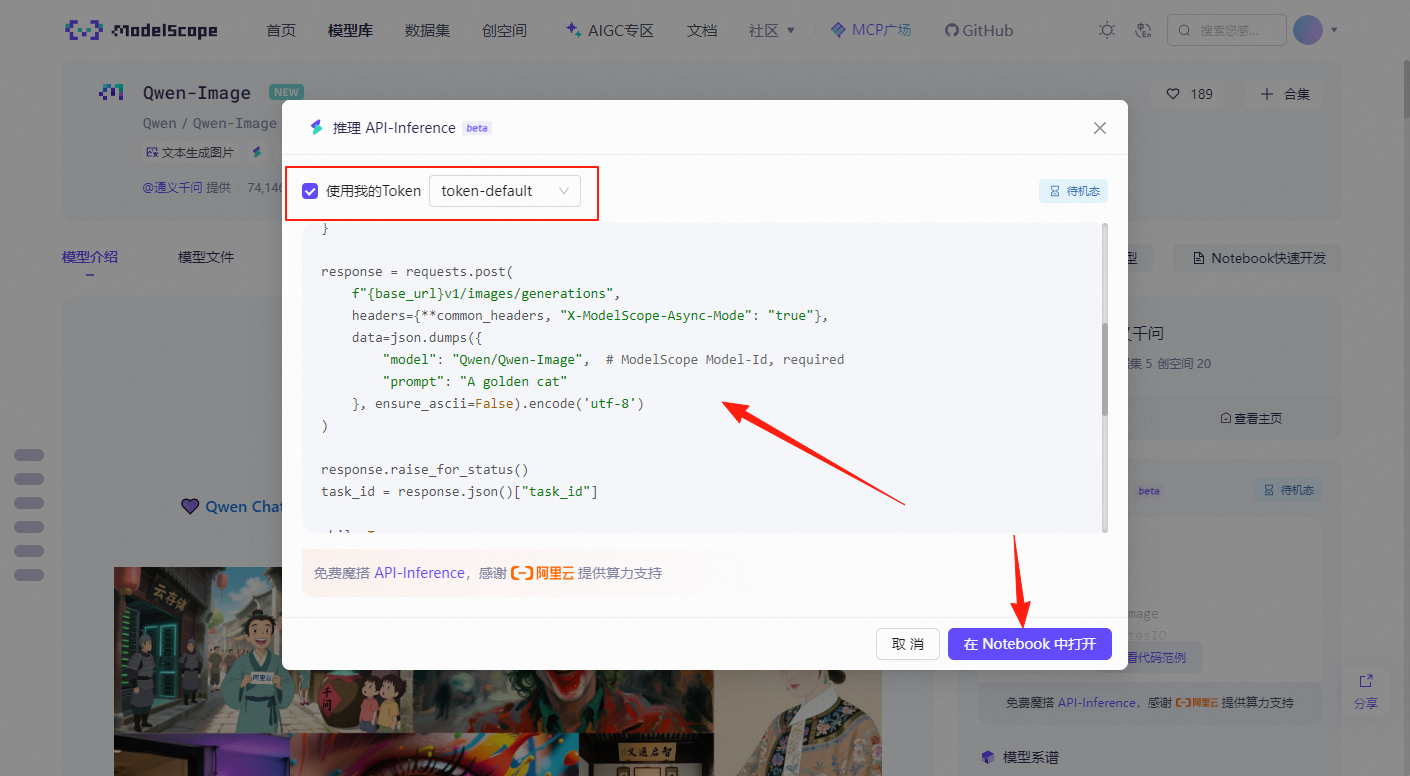Go to 首页 in the navbar

pos(281,30)
